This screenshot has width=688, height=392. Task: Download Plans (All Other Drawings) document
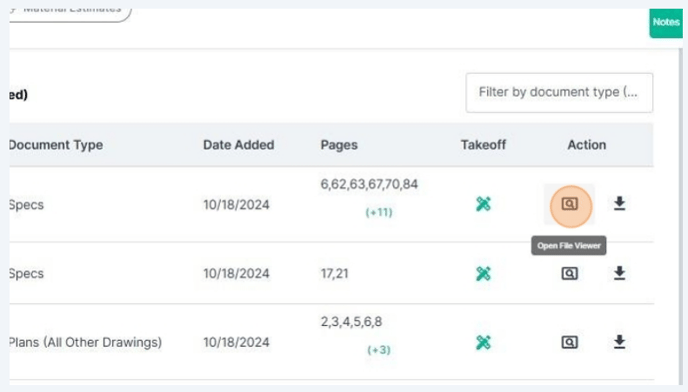[619, 342]
